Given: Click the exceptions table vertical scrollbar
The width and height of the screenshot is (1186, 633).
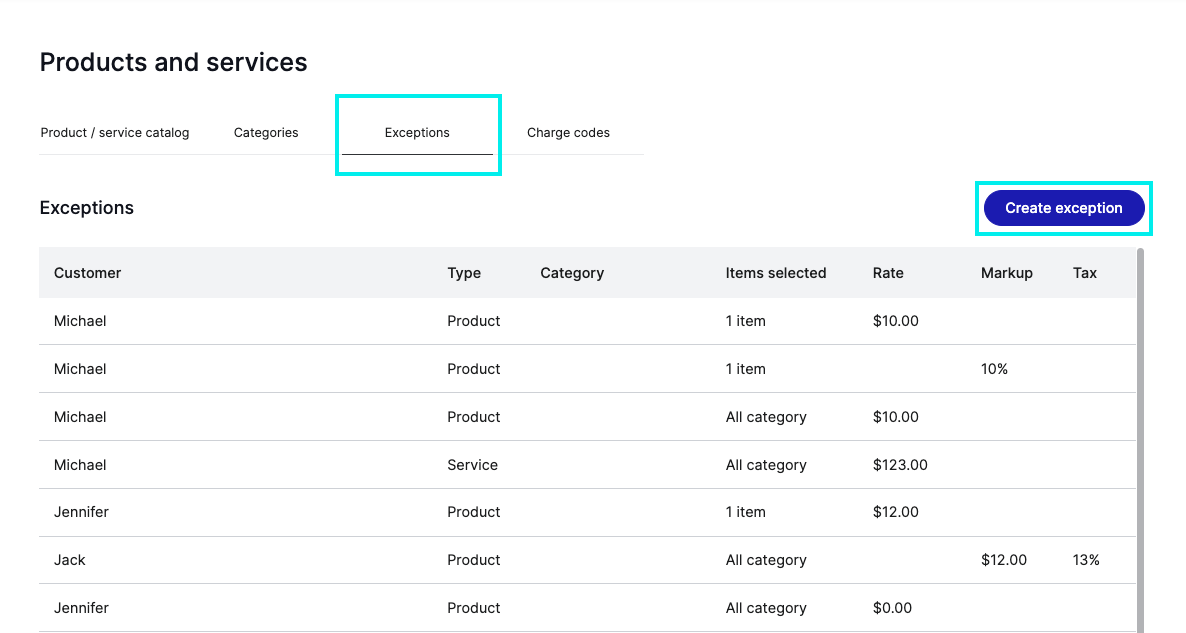Looking at the screenshot, I should (x=1140, y=440).
